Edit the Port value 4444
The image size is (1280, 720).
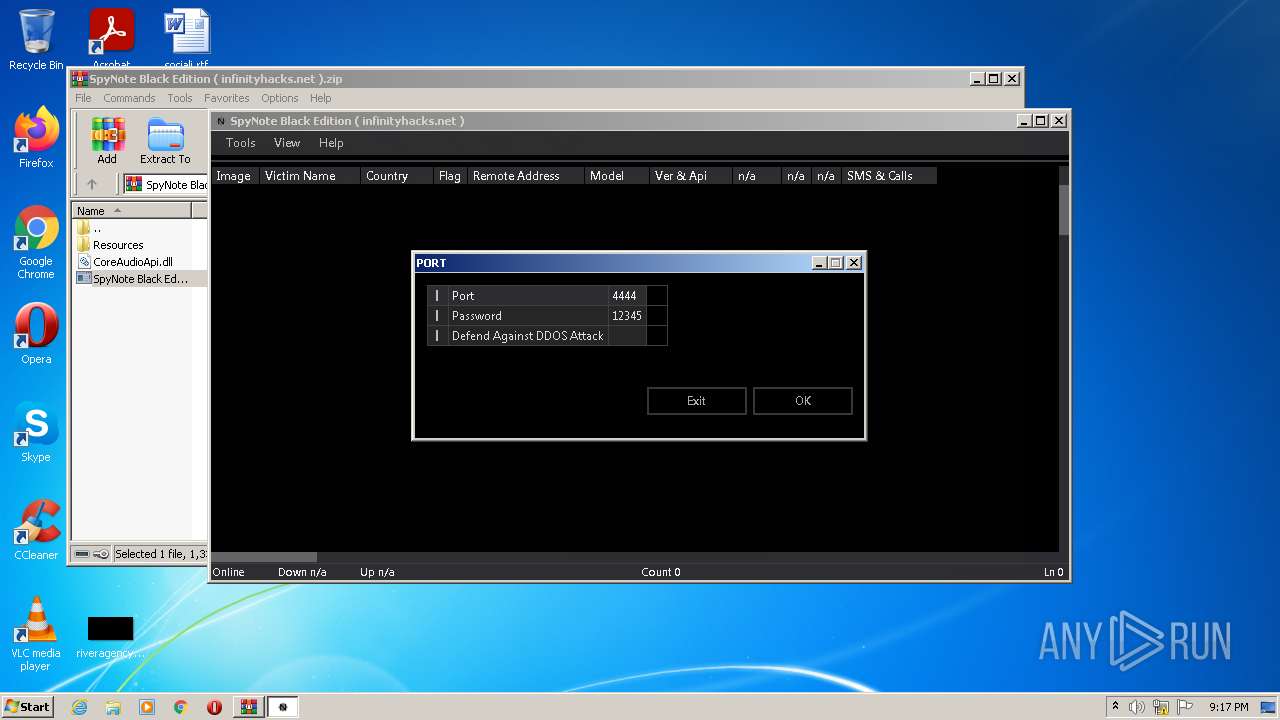(627, 296)
